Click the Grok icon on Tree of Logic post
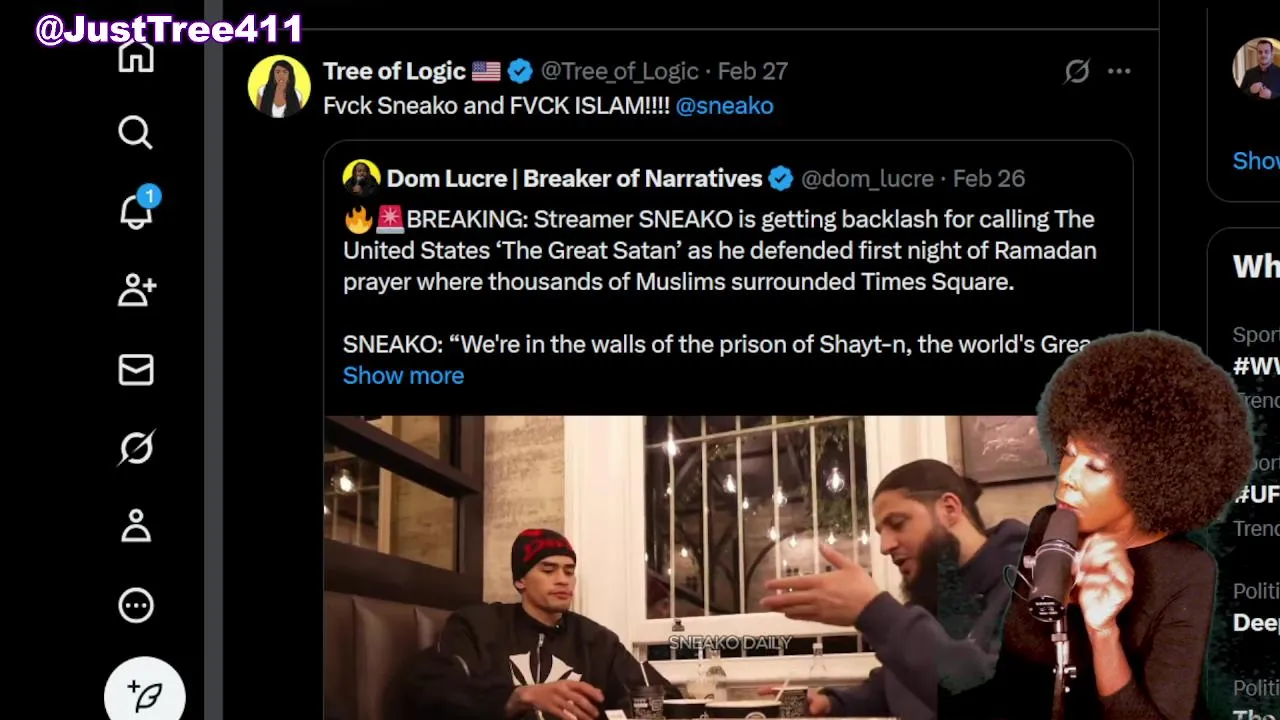The height and width of the screenshot is (720, 1280). click(x=1076, y=71)
